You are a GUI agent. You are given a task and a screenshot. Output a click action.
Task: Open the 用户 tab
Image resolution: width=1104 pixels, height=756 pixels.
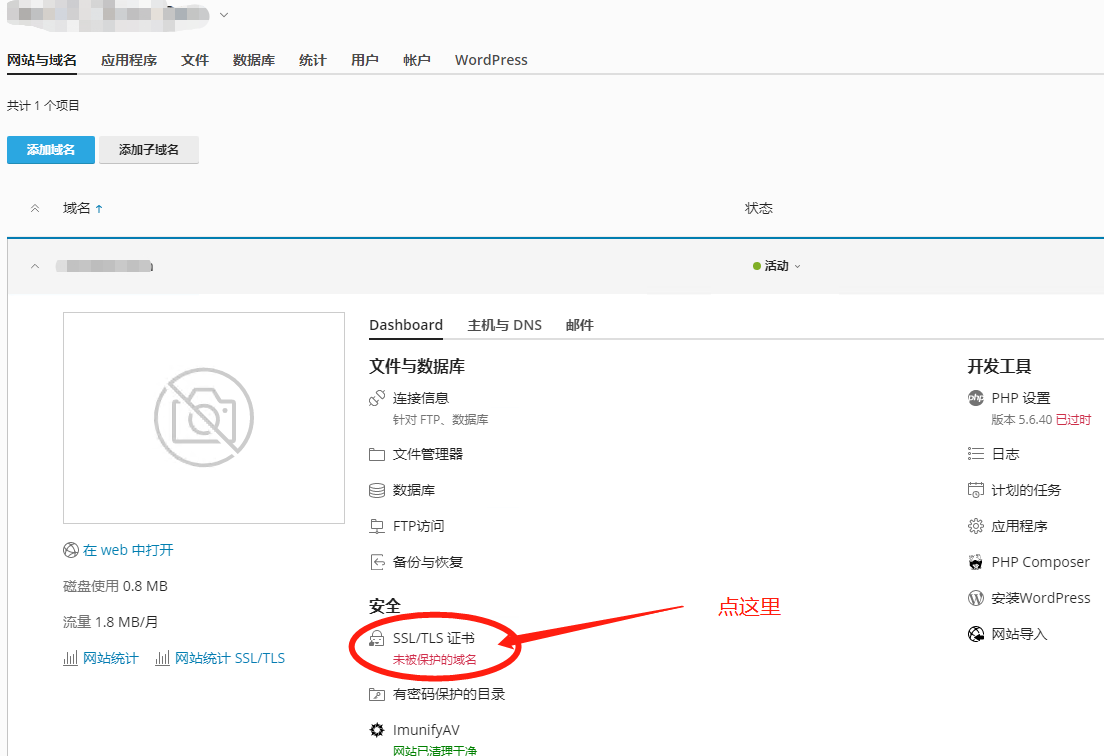coord(365,60)
